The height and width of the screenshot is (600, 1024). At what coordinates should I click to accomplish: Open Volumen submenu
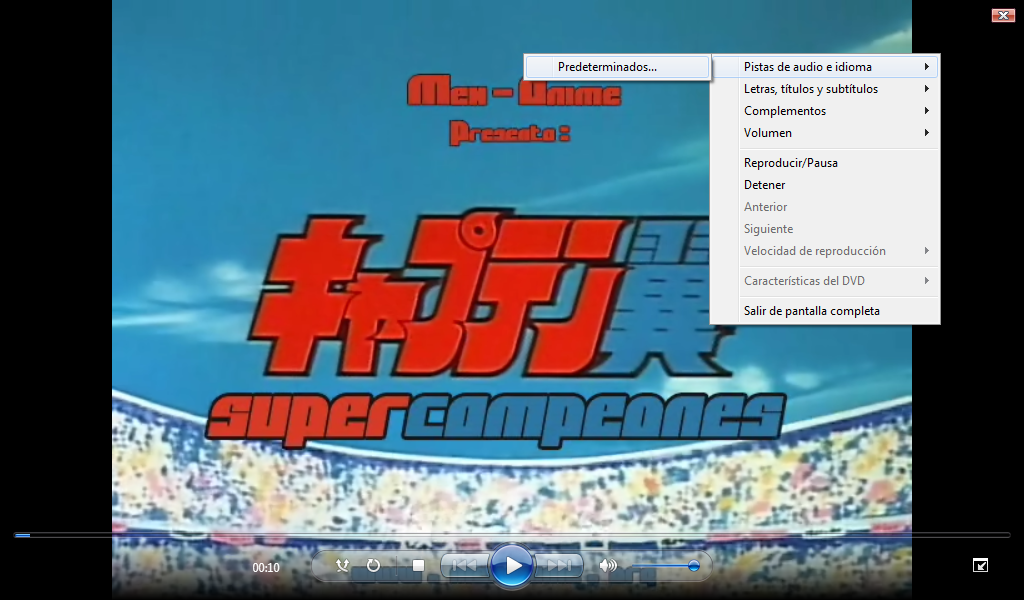[x=825, y=133]
